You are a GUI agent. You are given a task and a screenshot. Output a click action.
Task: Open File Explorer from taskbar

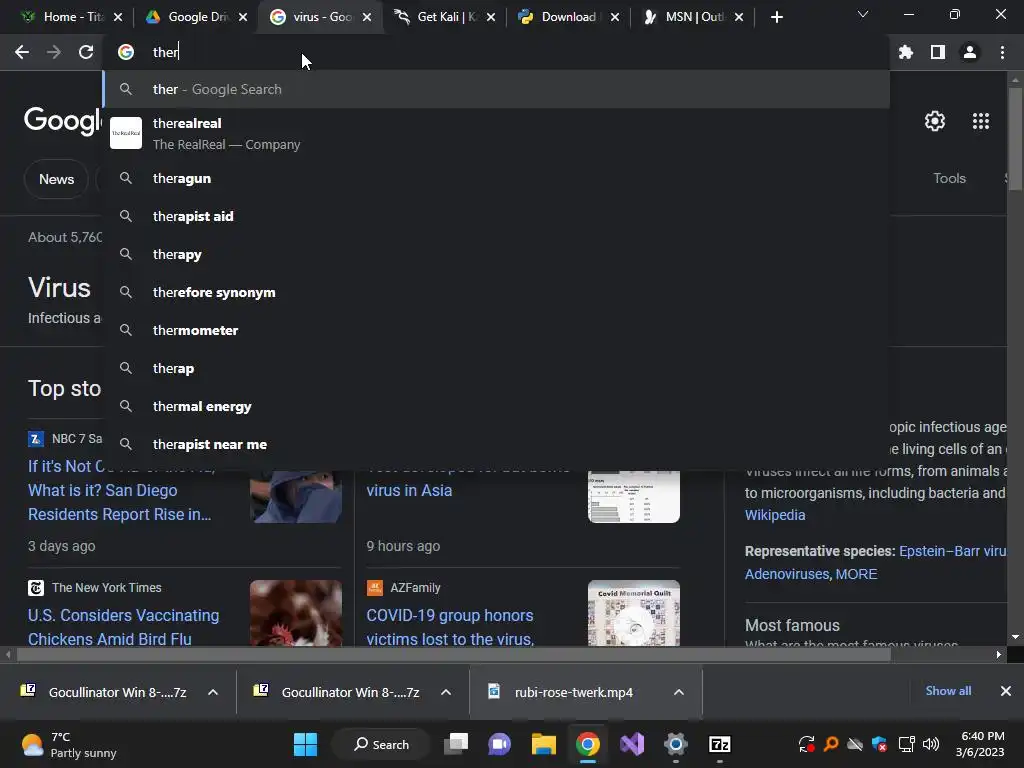(x=543, y=744)
